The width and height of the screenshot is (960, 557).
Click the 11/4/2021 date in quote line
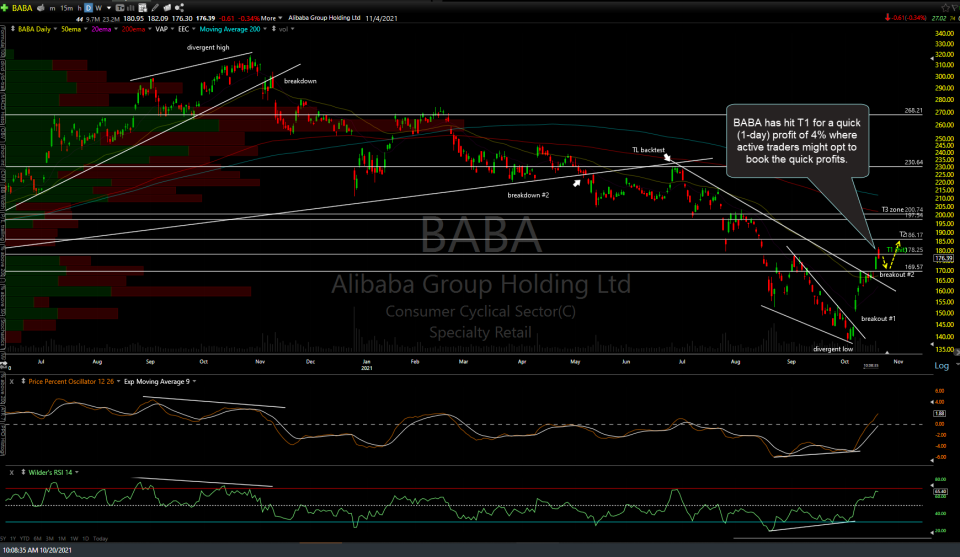tap(381, 18)
